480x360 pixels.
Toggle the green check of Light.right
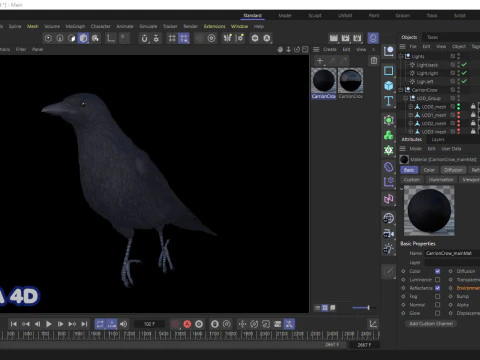464,73
